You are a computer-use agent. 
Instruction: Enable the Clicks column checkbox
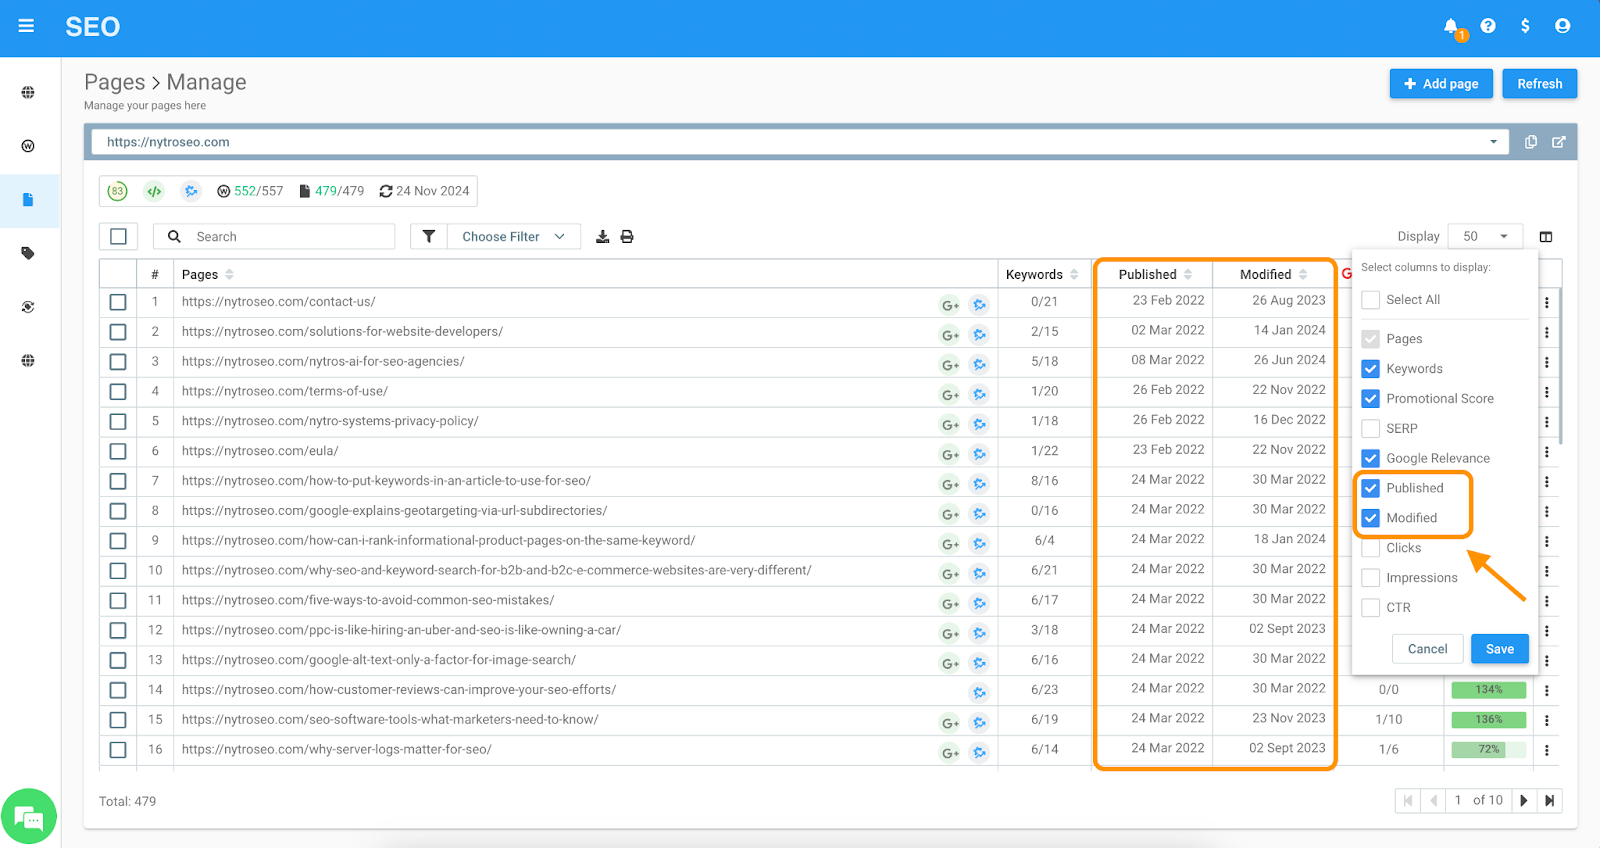point(1371,548)
